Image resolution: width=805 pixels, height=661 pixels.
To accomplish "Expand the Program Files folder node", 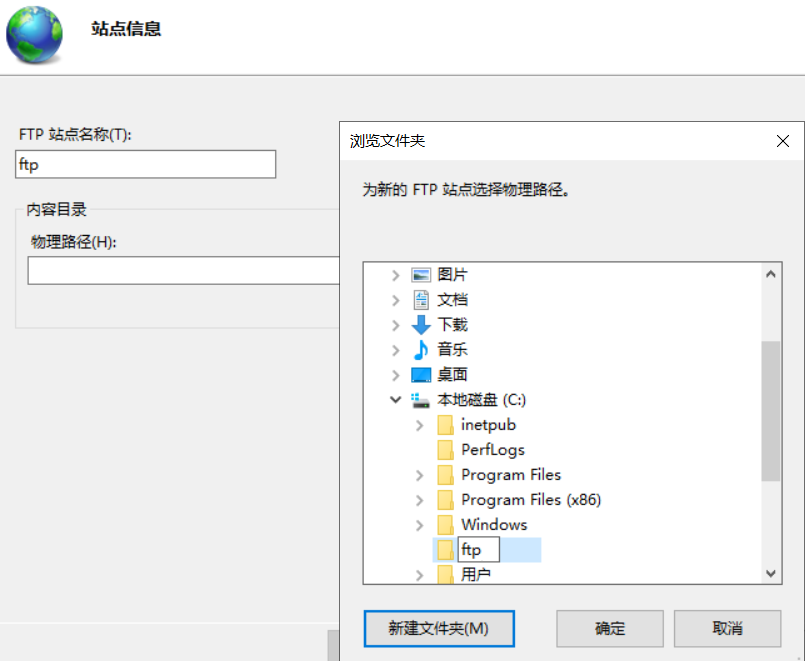I will (x=420, y=475).
